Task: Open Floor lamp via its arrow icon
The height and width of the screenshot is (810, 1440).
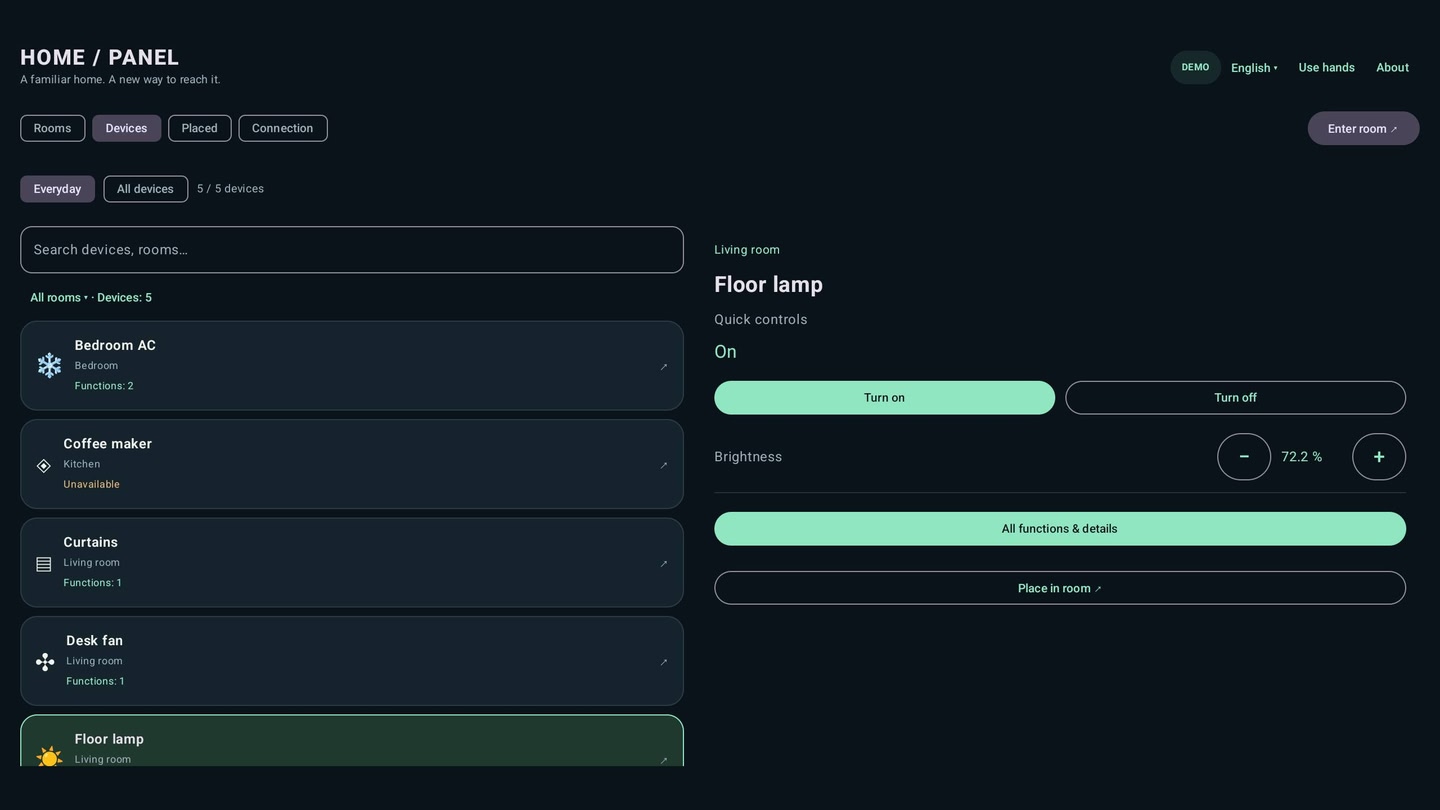Action: pos(664,760)
